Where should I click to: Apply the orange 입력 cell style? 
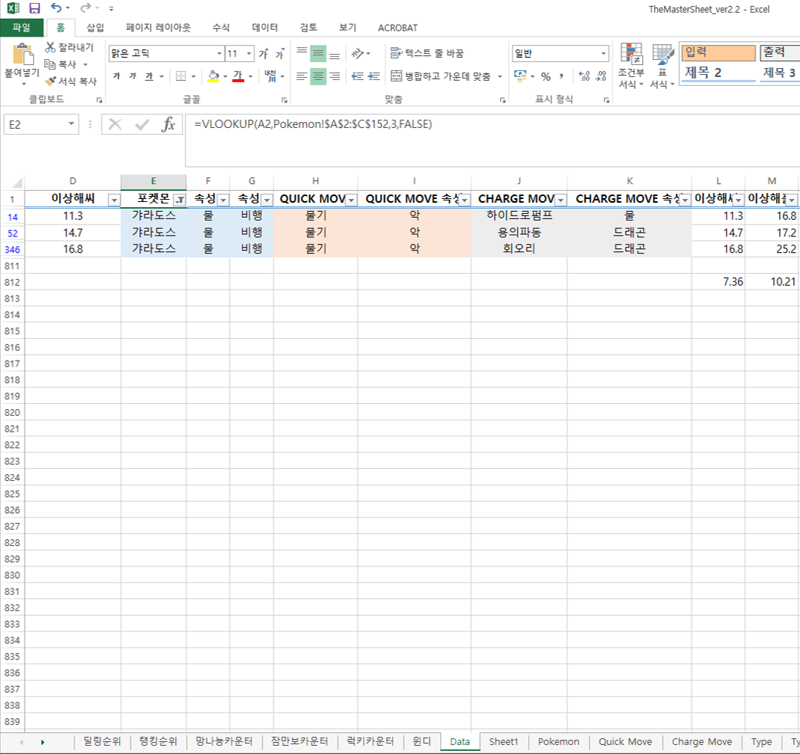[718, 52]
